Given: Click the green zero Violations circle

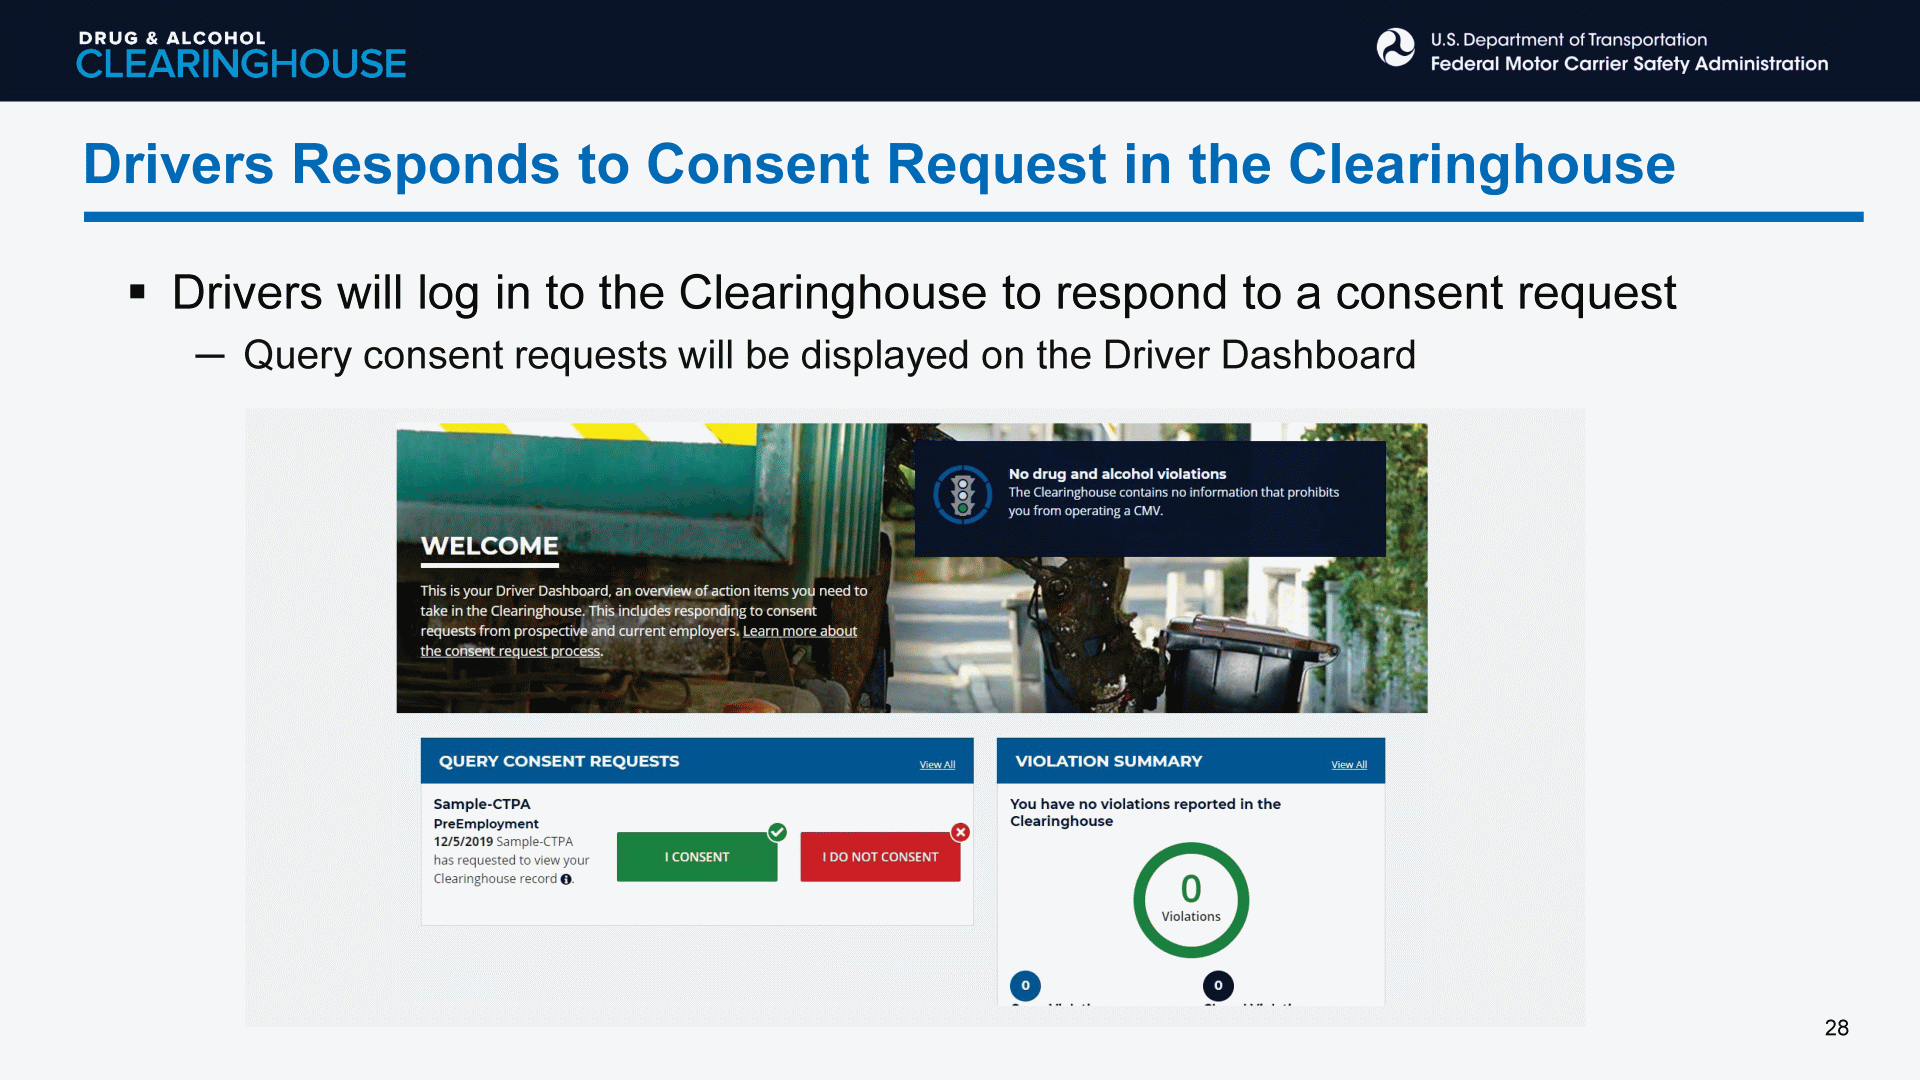Looking at the screenshot, I should coord(1190,899).
